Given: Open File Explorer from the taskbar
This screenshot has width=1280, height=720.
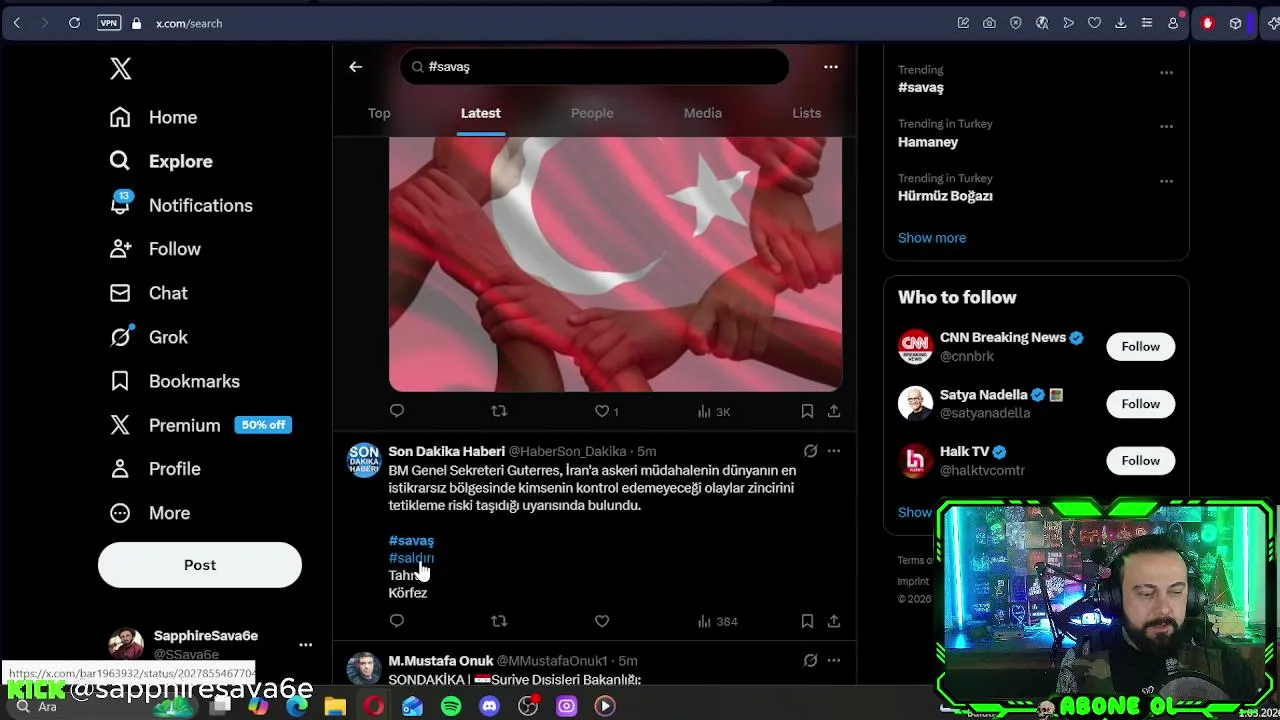Looking at the screenshot, I should tap(335, 706).
